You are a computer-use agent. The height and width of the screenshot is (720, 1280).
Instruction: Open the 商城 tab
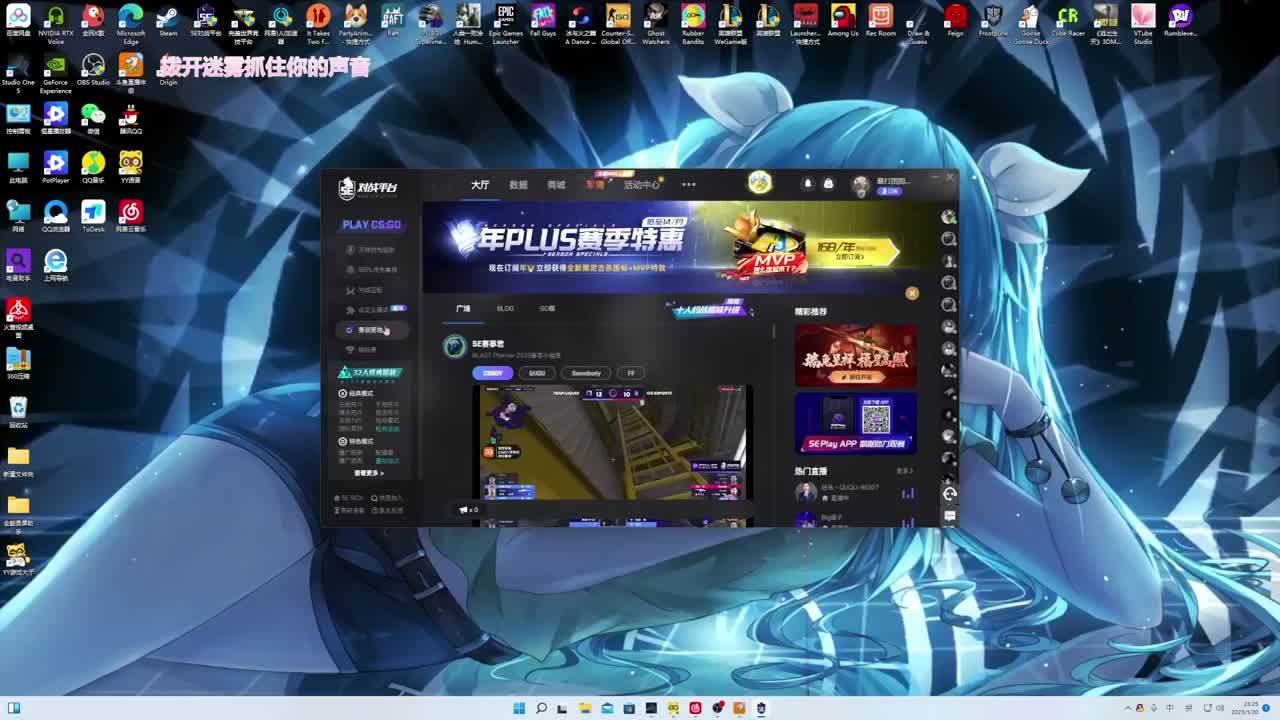(x=556, y=185)
